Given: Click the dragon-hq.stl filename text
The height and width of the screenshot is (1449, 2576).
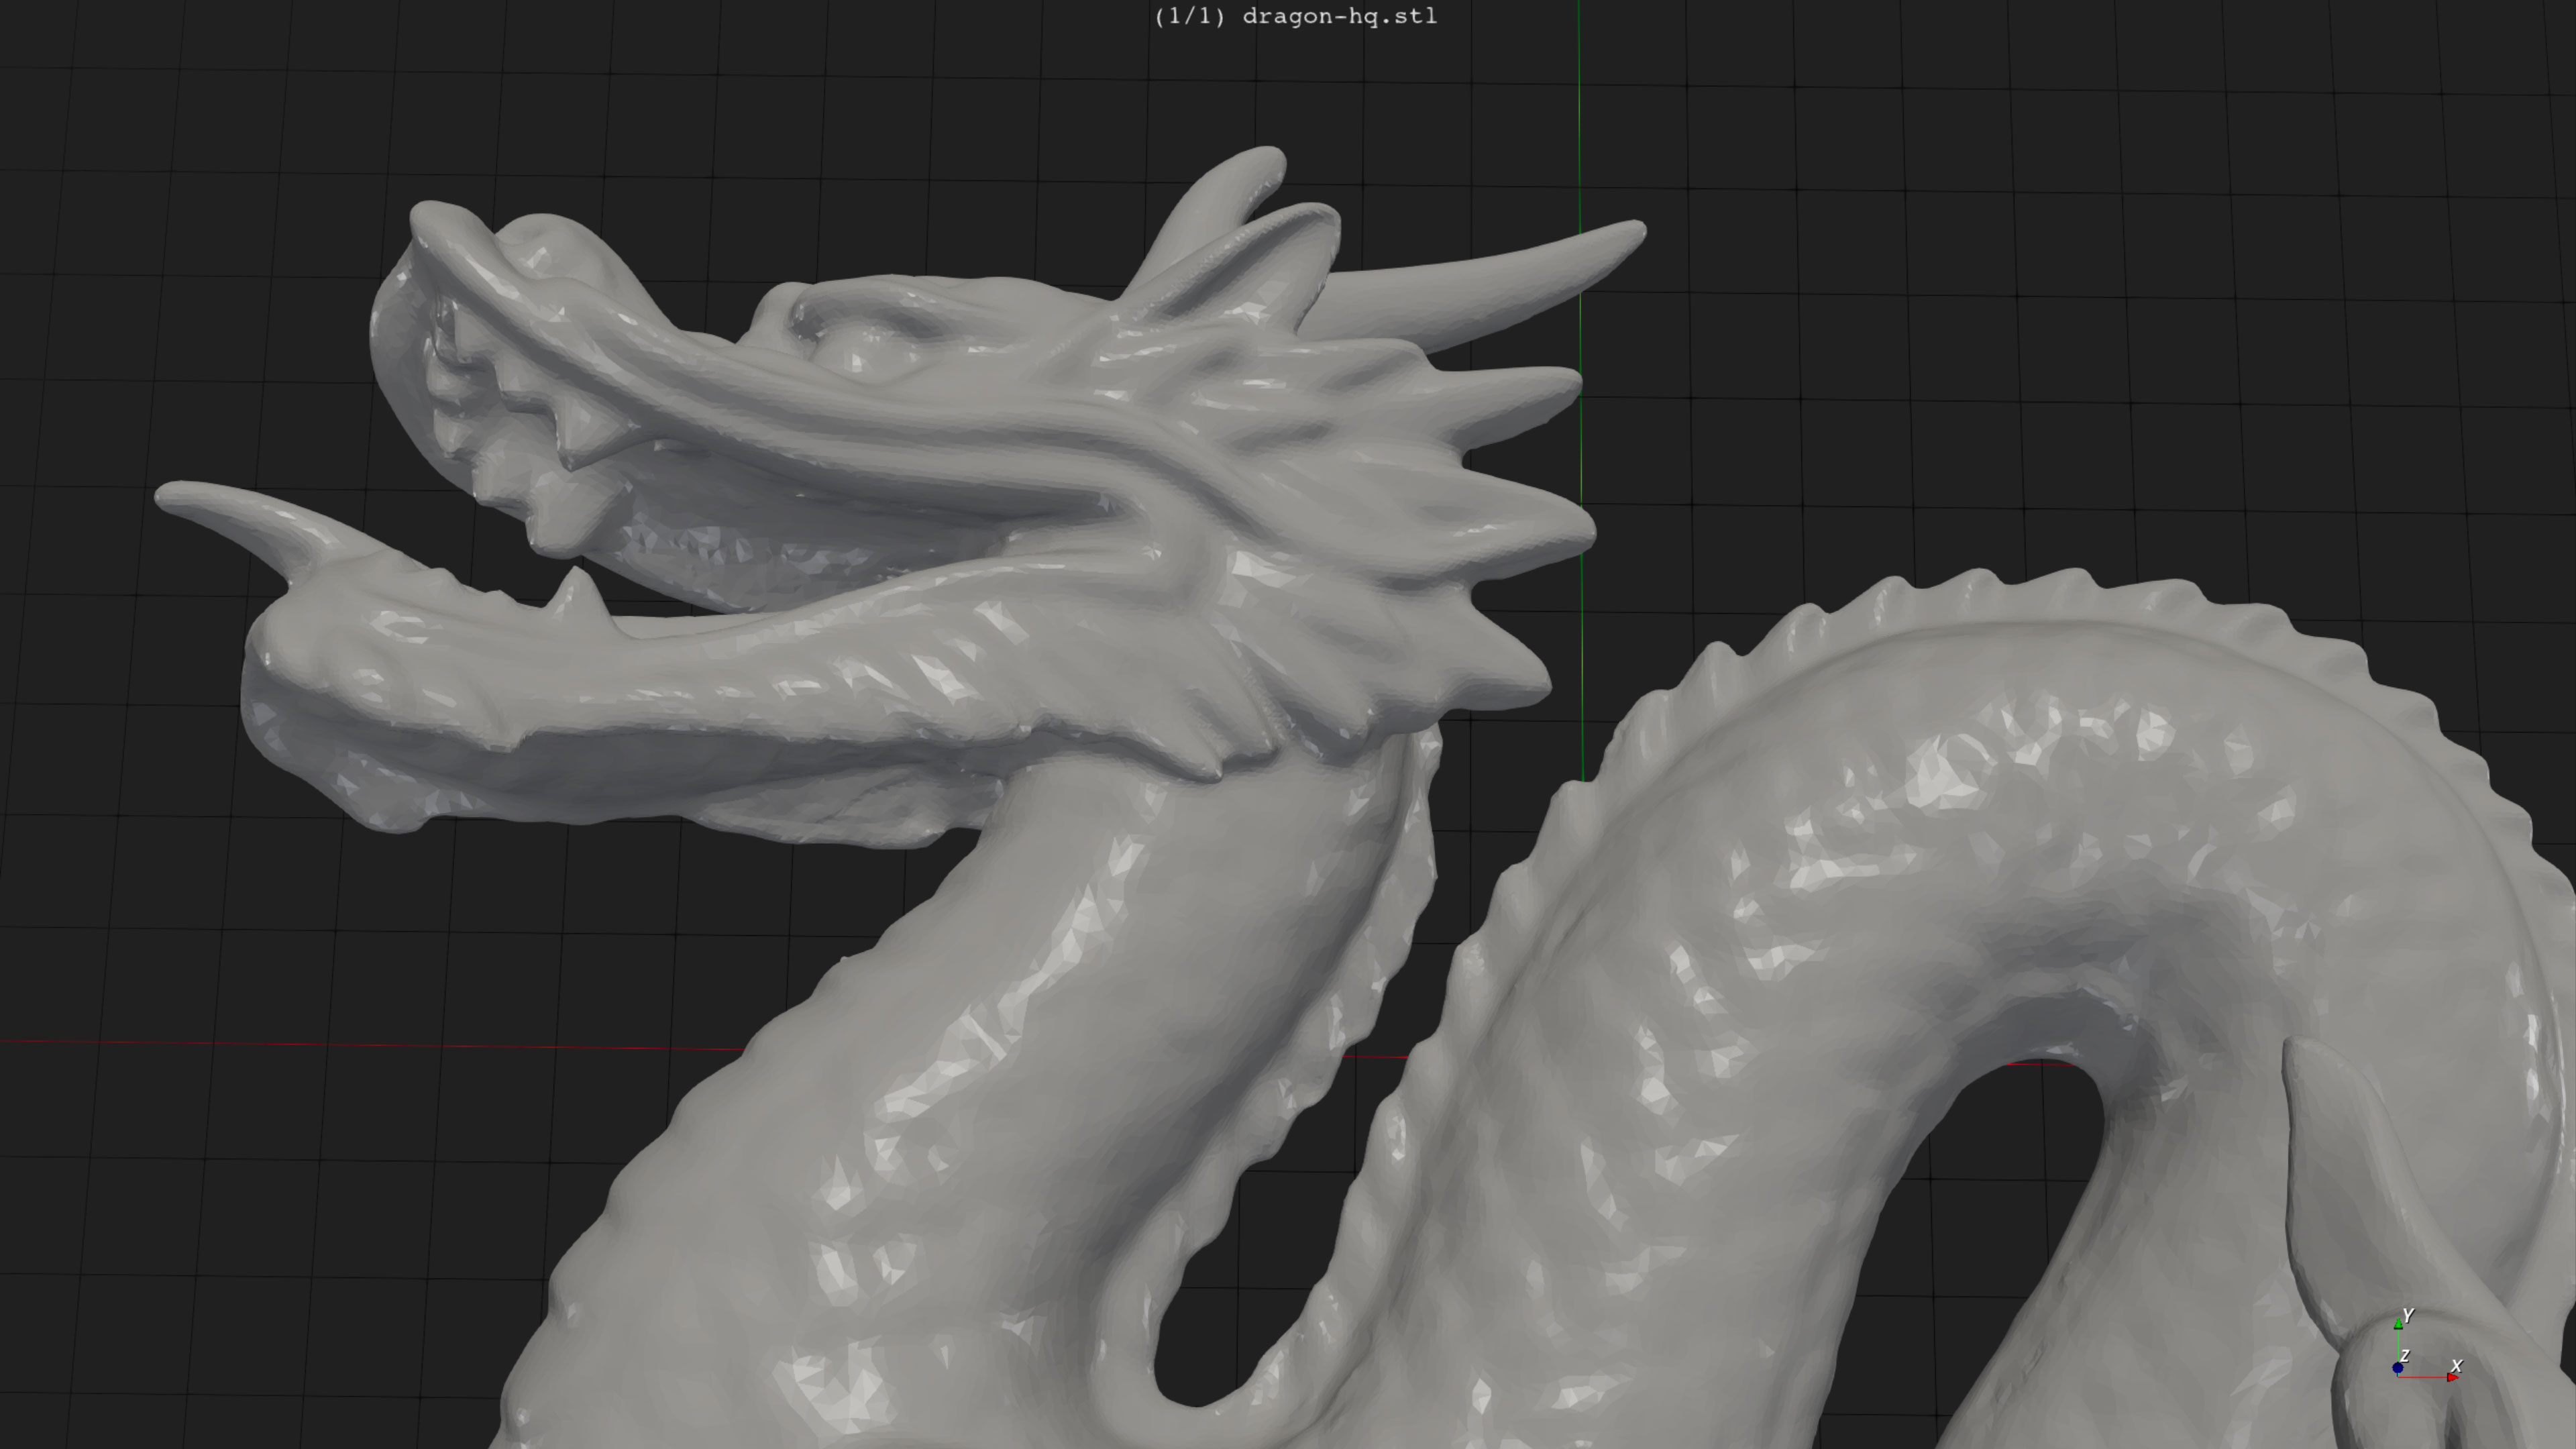Looking at the screenshot, I should point(1339,16).
